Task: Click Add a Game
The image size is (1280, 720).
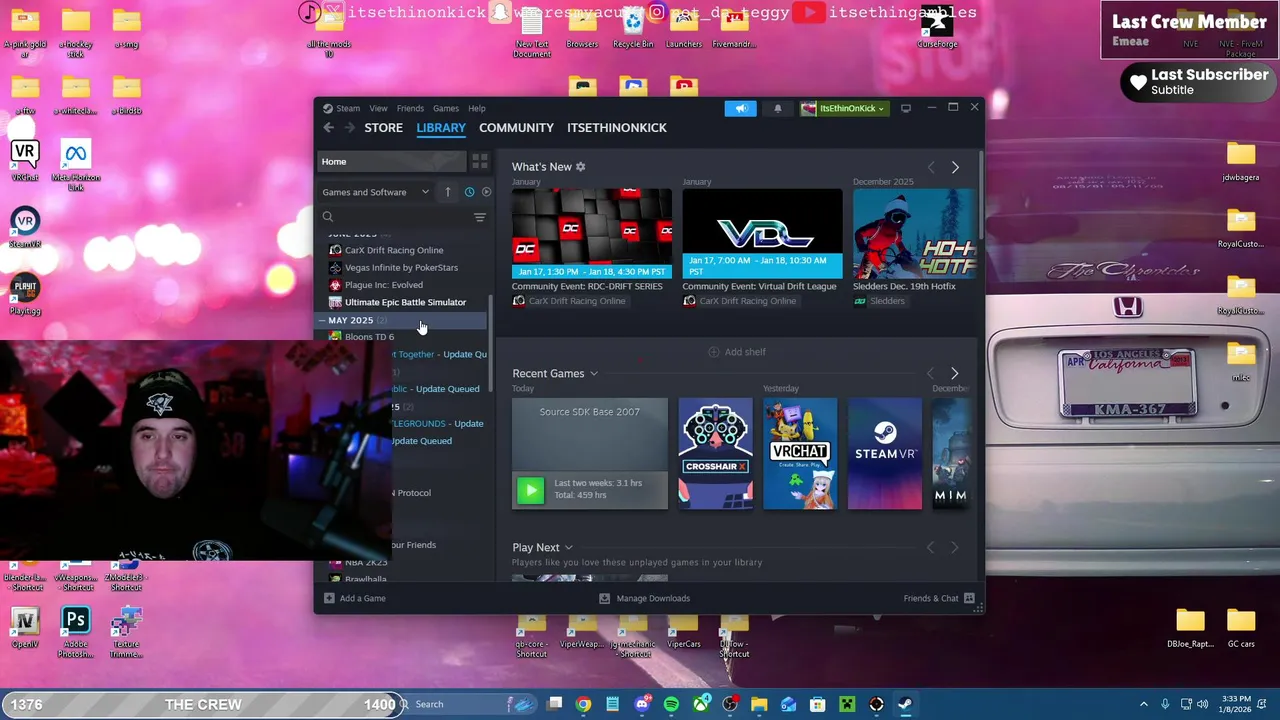Action: [x=355, y=598]
